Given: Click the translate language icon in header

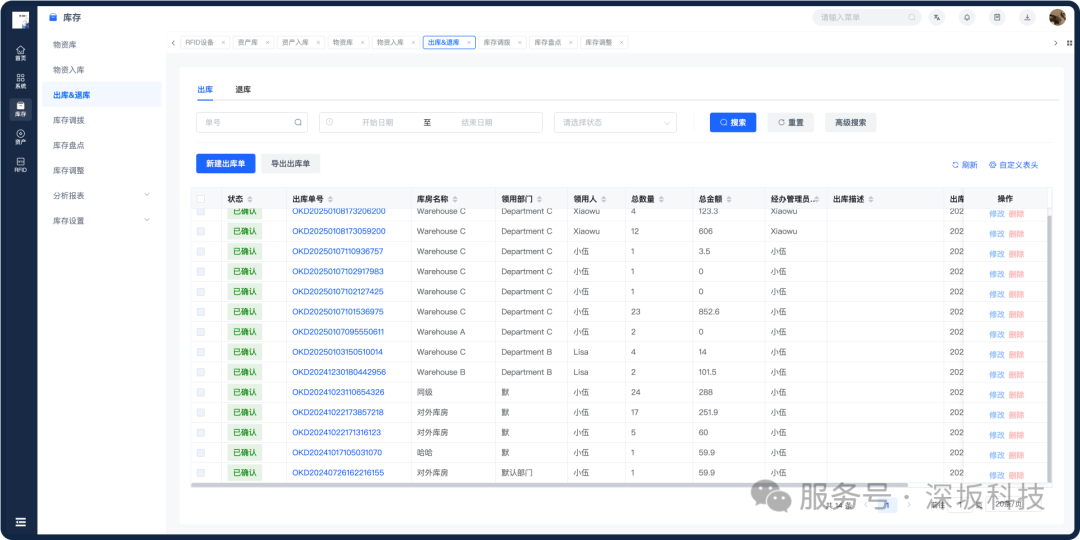Looking at the screenshot, I should [937, 18].
